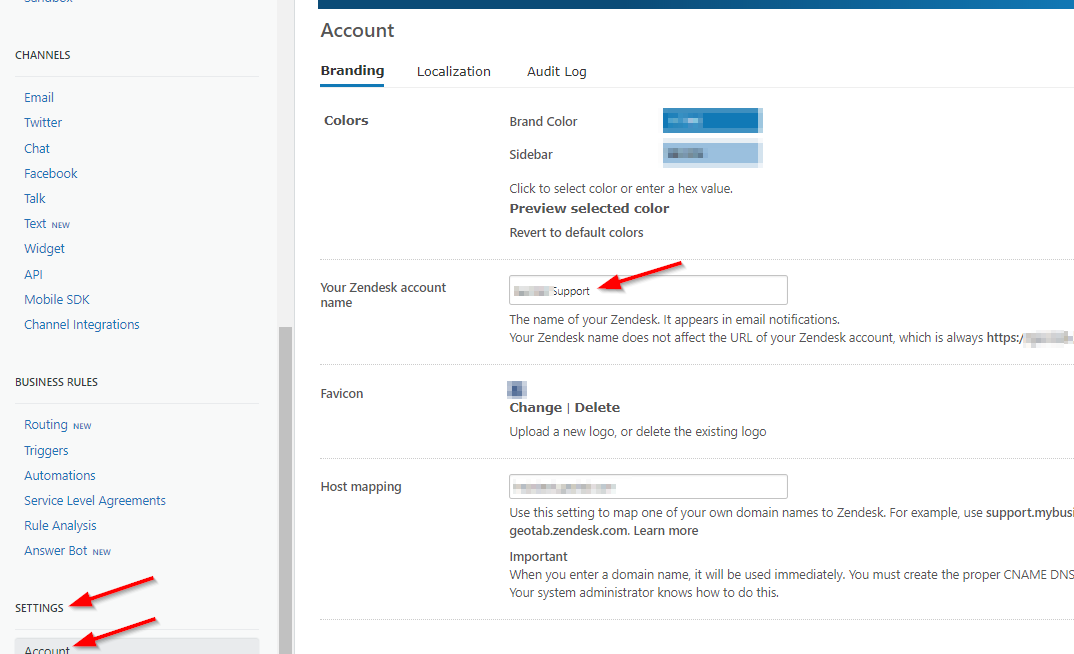Open Automations business rules
The image size is (1074, 654).
[60, 475]
